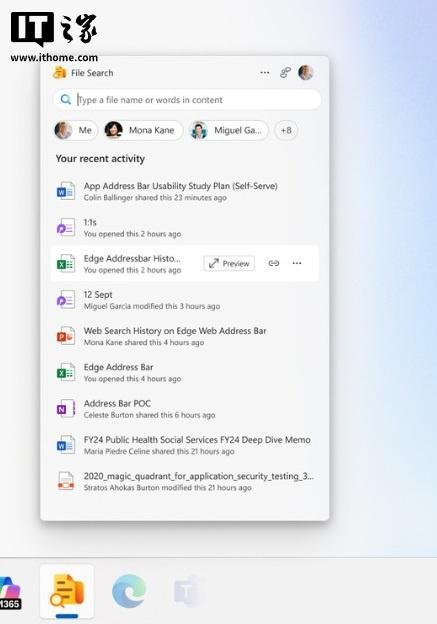Click Mona Kane shared this 4 hours ago
Viewport: 437px width, 624px height.
click(144, 343)
